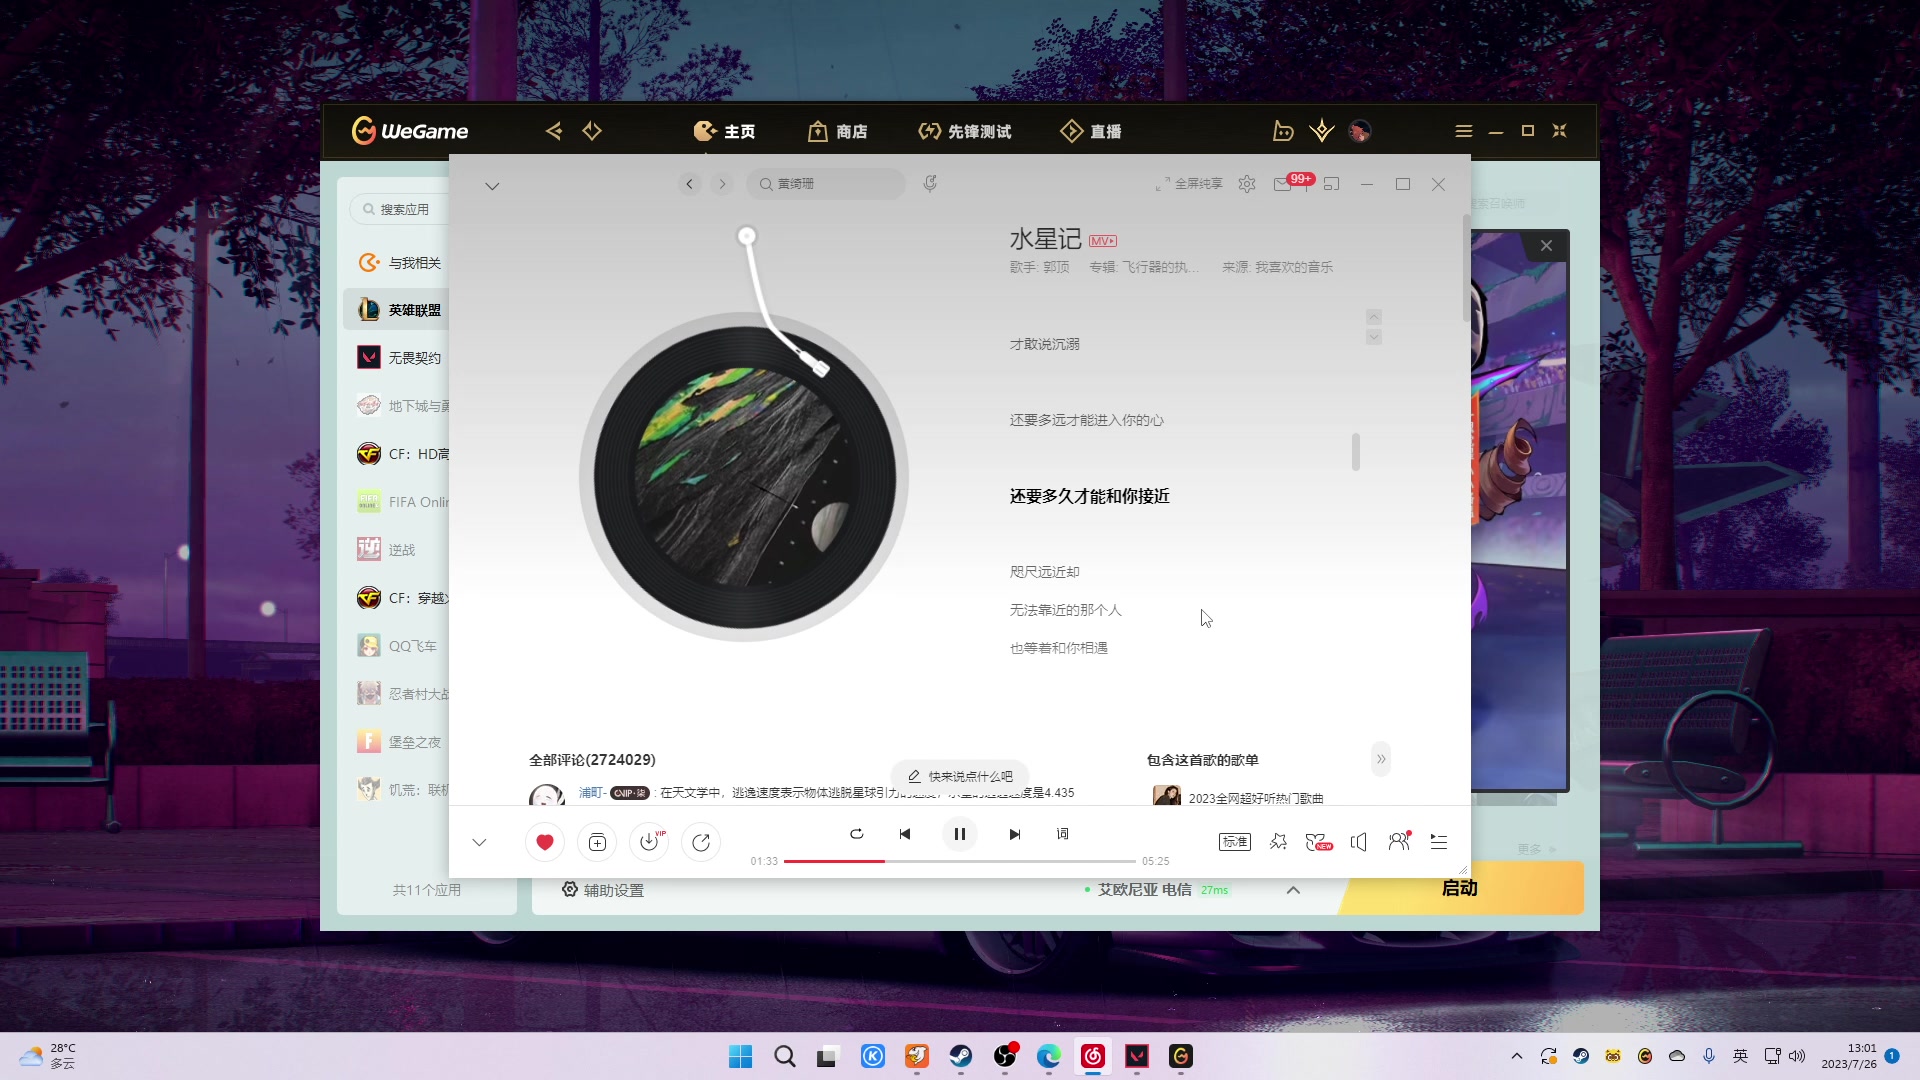Unlike the song with the red heart
This screenshot has height=1080, width=1920.
coord(545,842)
